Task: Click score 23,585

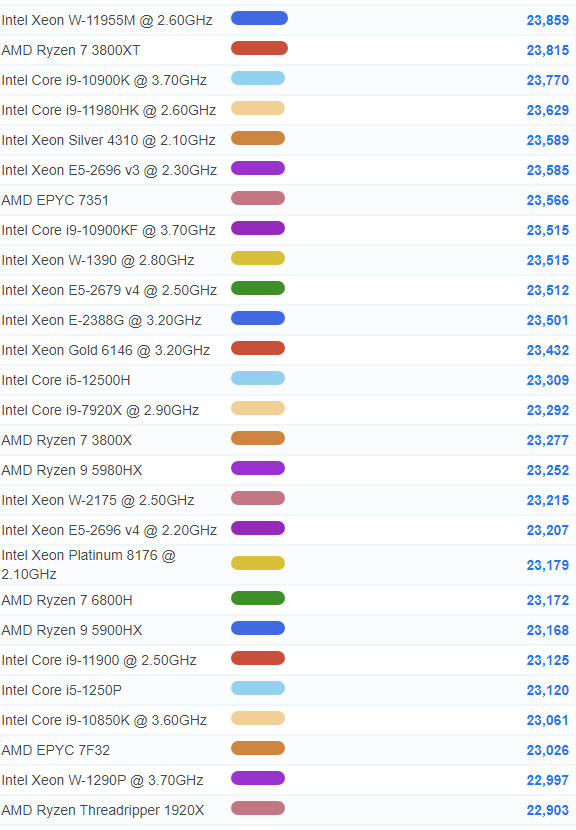Action: coord(547,170)
